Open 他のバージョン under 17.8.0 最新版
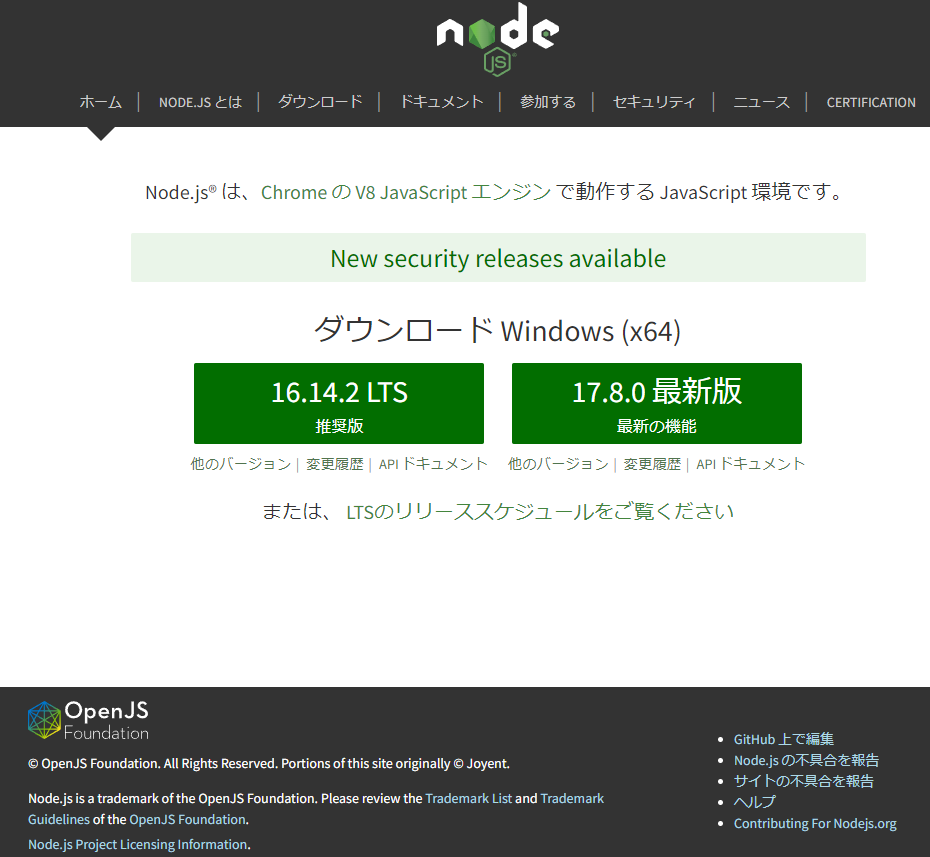This screenshot has height=857, width=930. tap(558, 464)
